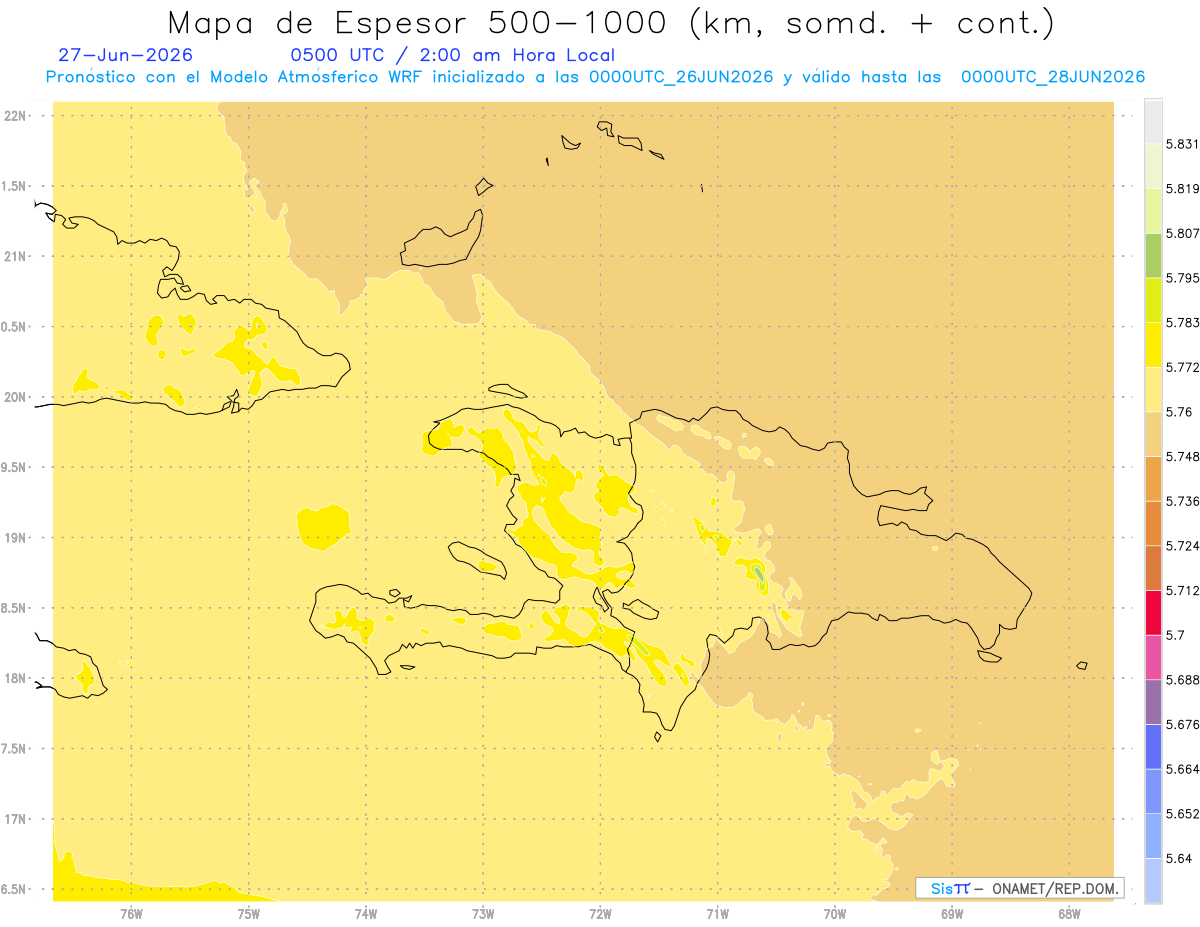Screen dimensions: 1200x927
Task: Click the bright yellow swatch between 5.783 and 5.772
Action: coord(1153,344)
